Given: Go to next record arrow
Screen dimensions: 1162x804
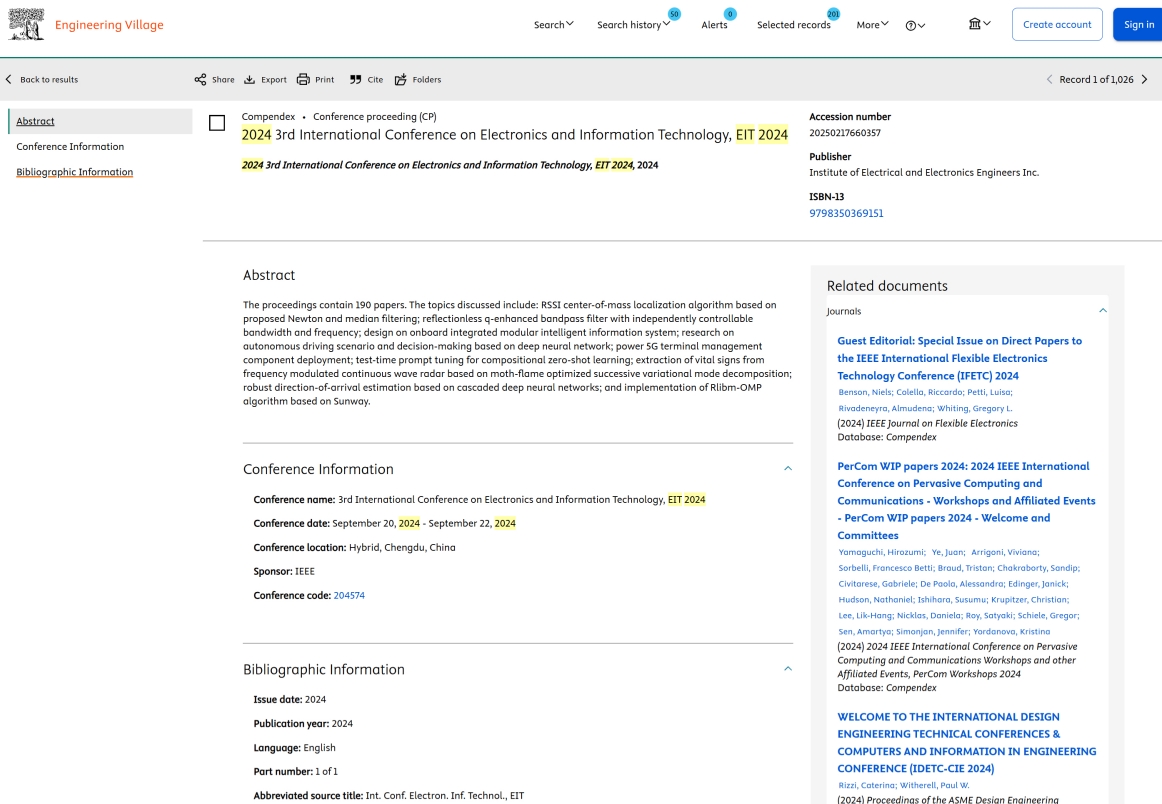Looking at the screenshot, I should tap(1145, 79).
